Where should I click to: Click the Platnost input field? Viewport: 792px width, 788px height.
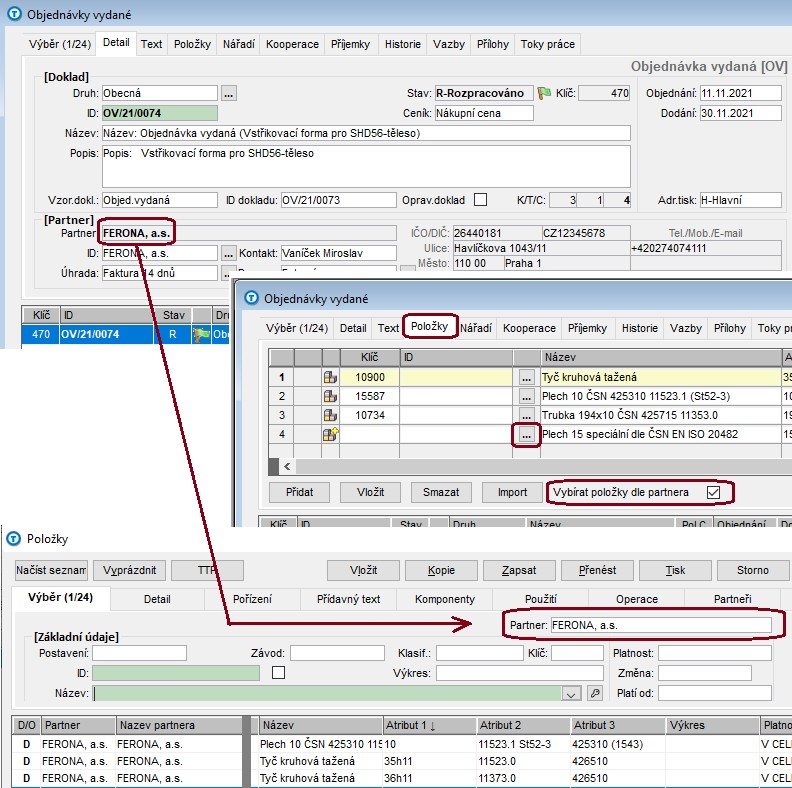point(715,653)
